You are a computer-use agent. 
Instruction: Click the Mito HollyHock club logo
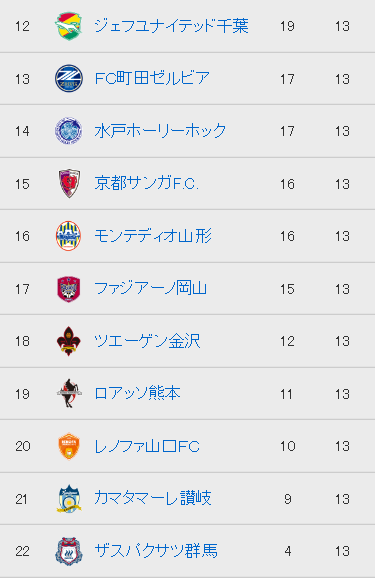pos(69,131)
